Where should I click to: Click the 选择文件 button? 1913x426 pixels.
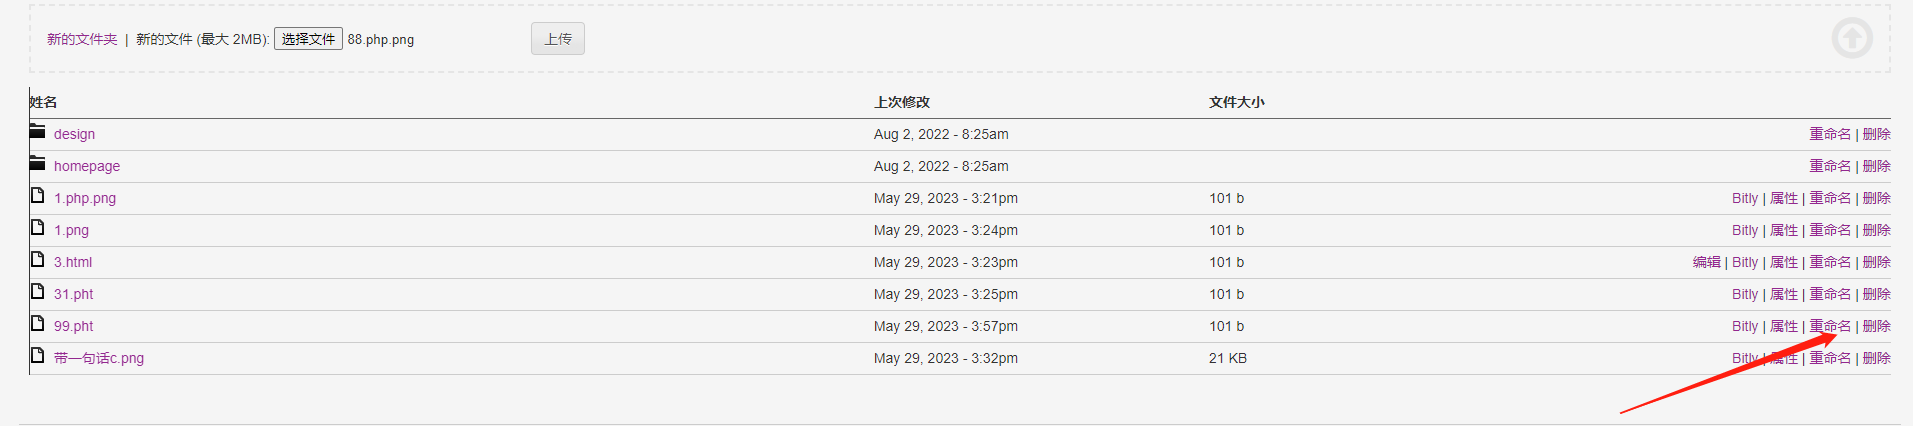pos(308,39)
